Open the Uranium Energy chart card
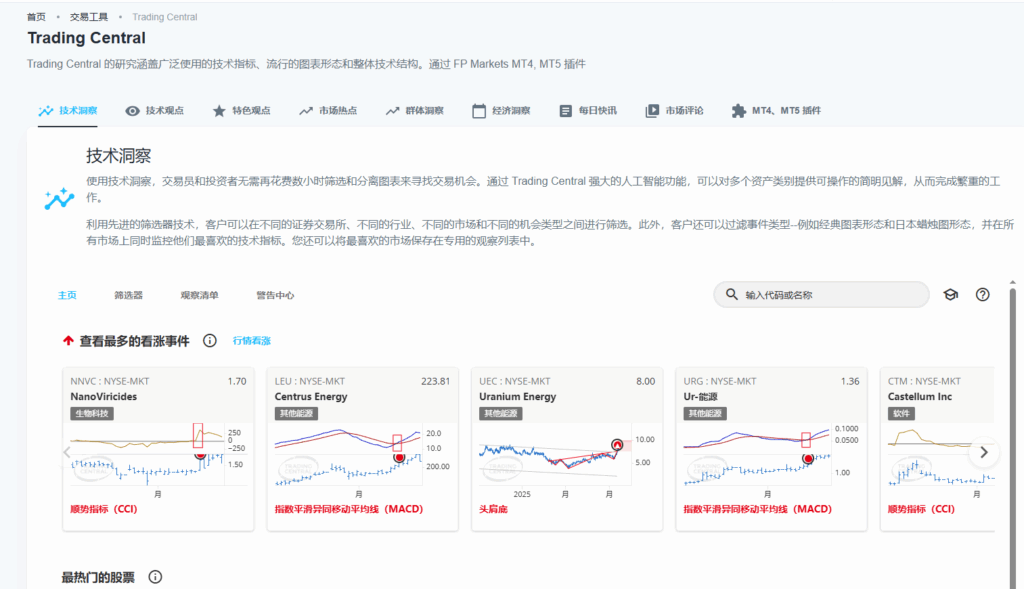This screenshot has width=1024, height=589. point(566,450)
